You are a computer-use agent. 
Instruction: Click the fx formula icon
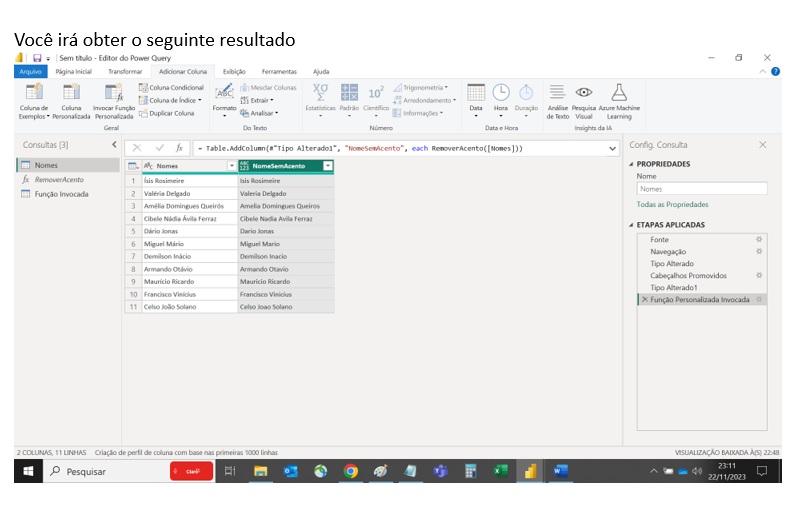pos(179,148)
